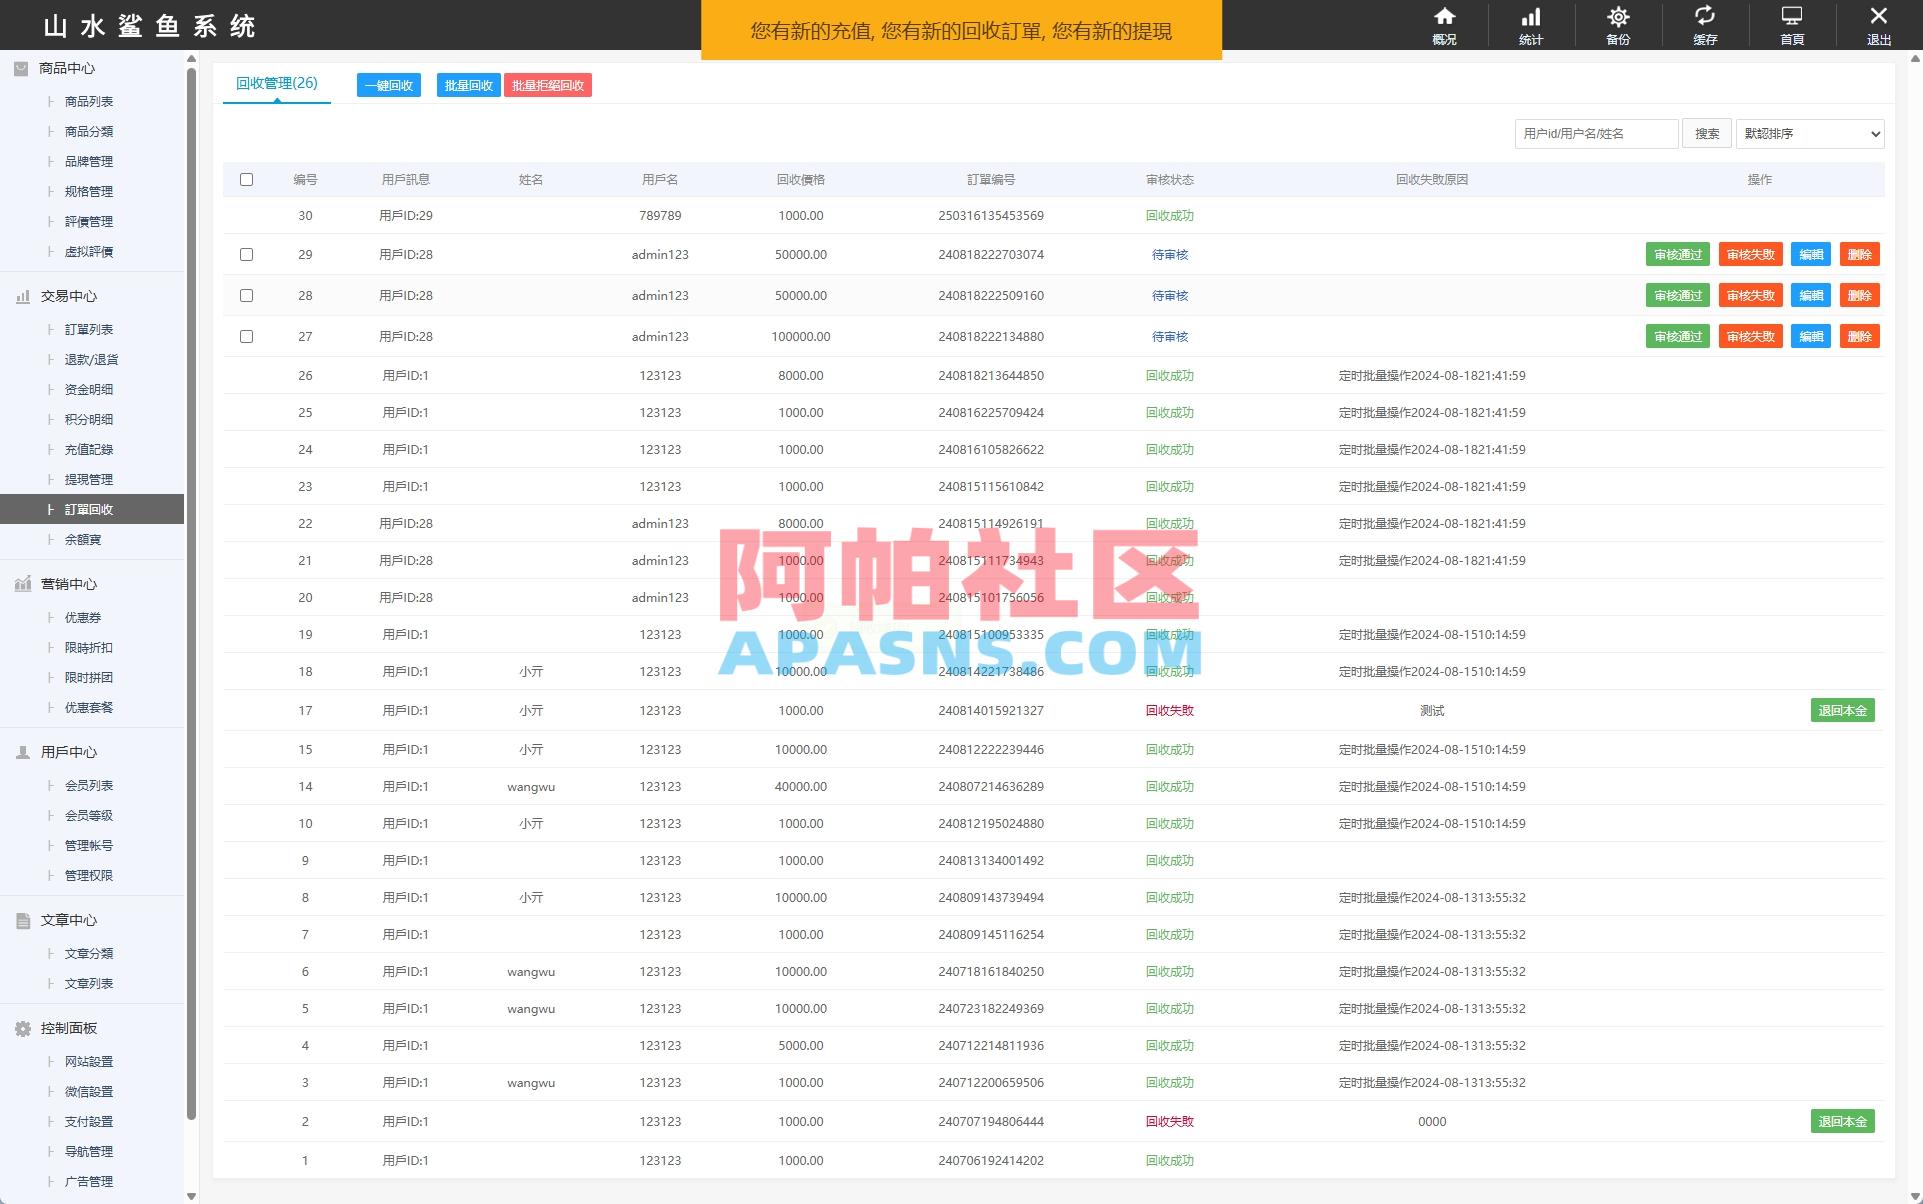
Task: Open the 概况 overview icon
Action: pos(1444,25)
